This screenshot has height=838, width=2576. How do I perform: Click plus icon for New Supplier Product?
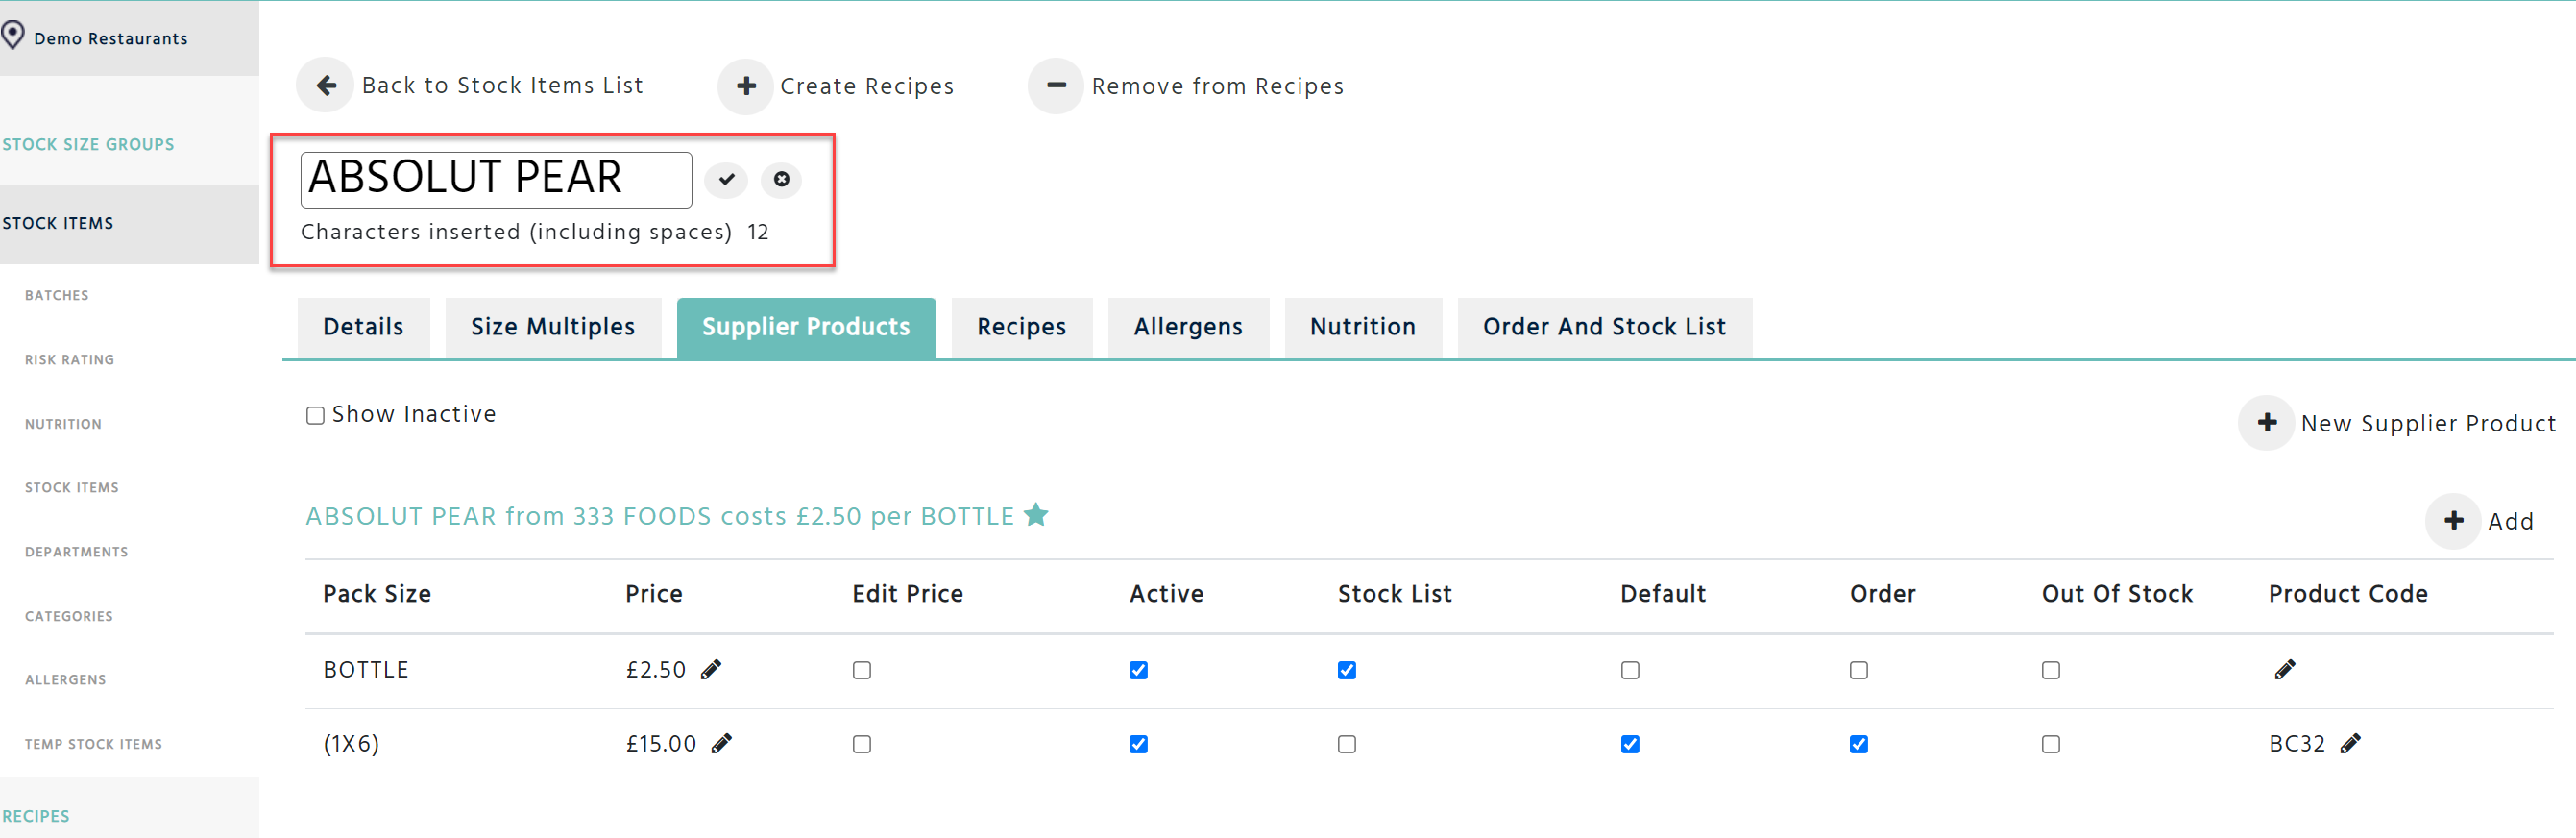(2267, 423)
